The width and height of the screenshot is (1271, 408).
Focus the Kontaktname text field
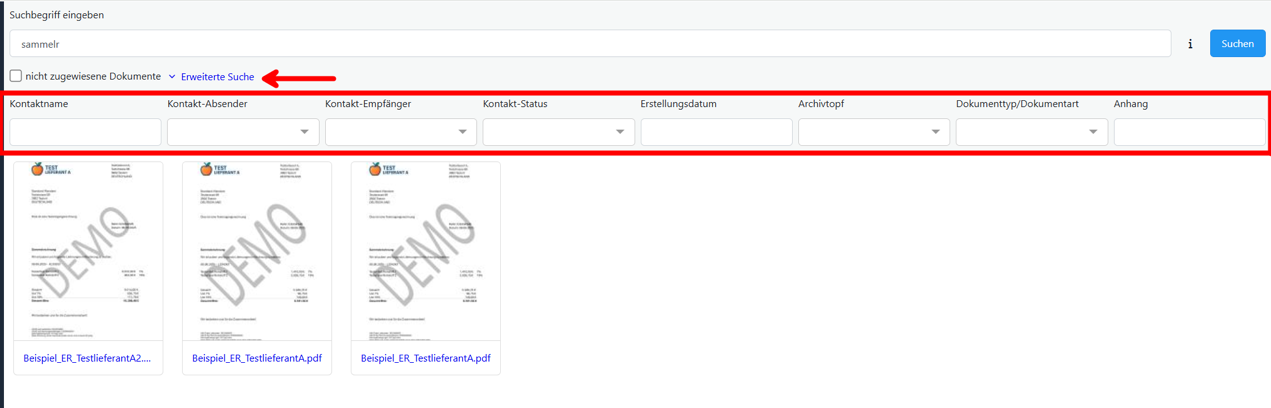[x=85, y=132]
